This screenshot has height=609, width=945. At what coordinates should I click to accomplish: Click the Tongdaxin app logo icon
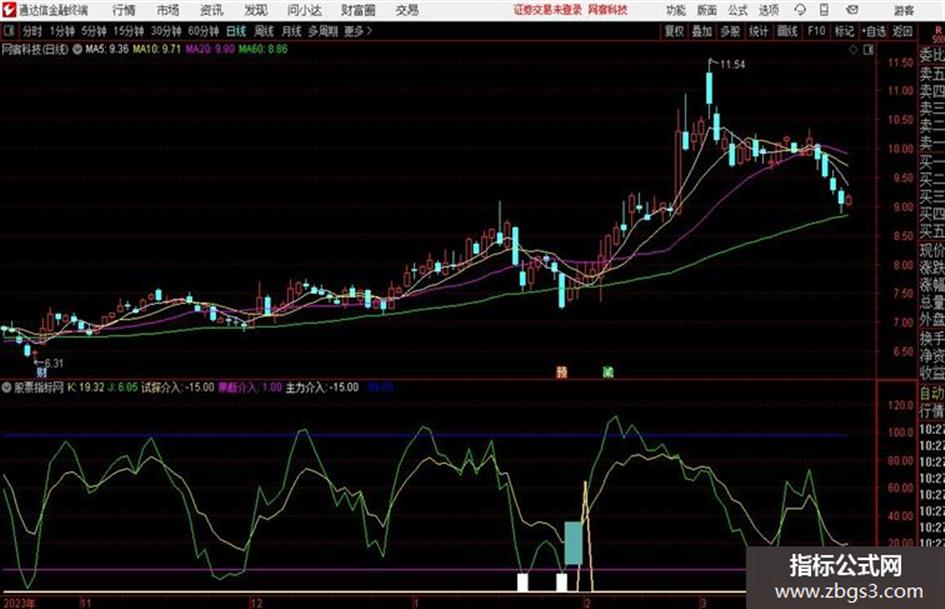9,10
